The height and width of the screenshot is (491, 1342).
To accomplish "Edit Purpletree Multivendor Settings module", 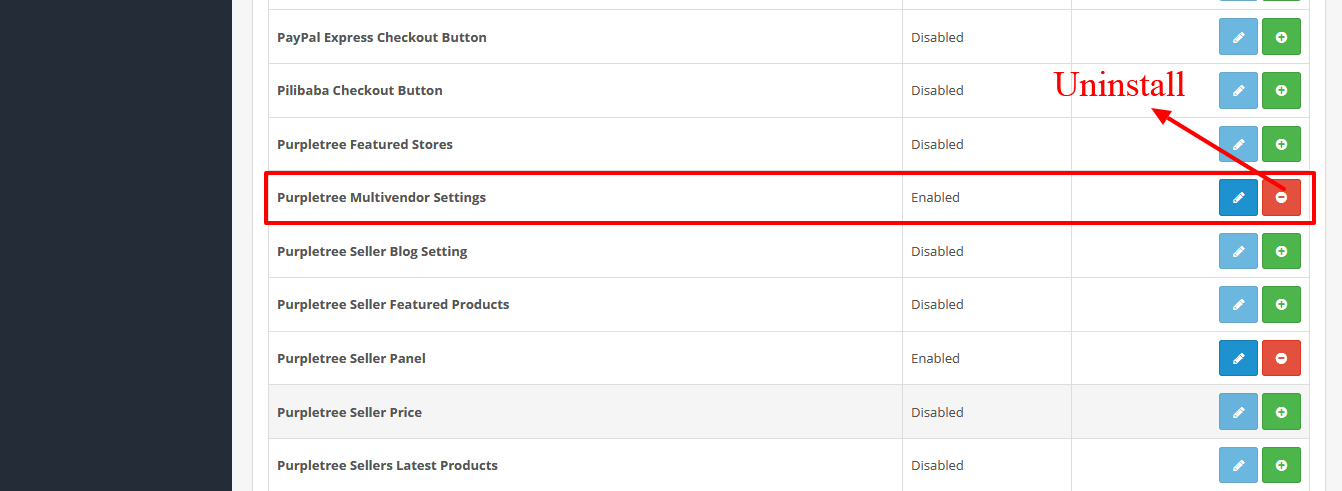I will tap(1238, 197).
